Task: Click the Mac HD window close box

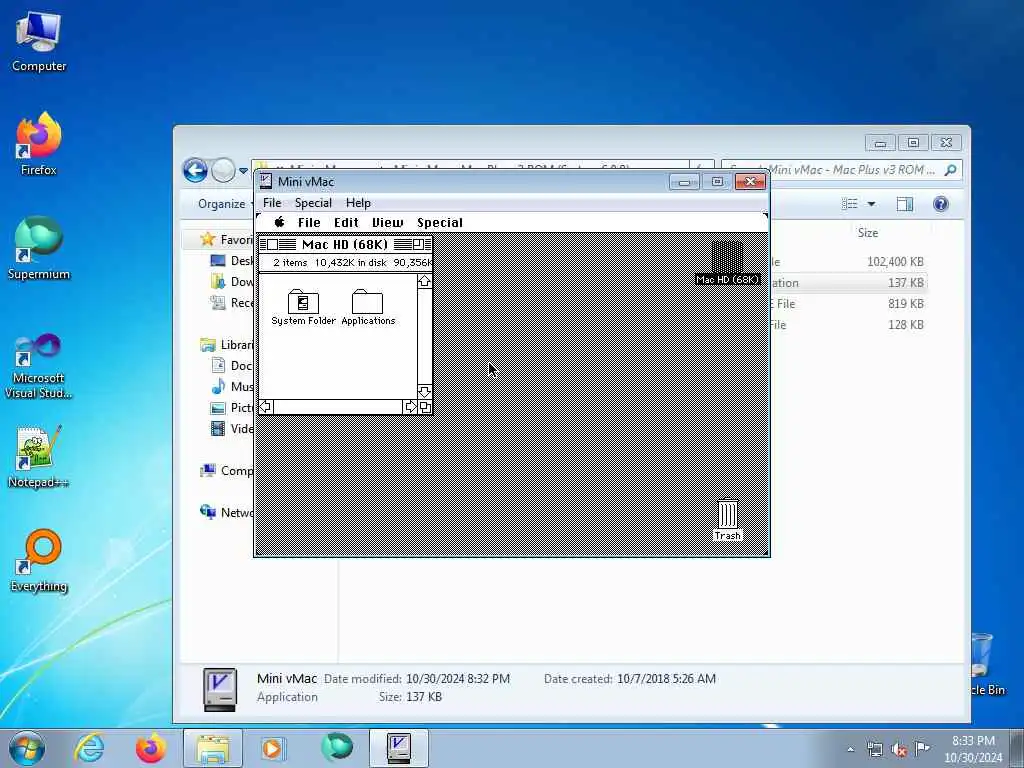Action: (x=272, y=244)
